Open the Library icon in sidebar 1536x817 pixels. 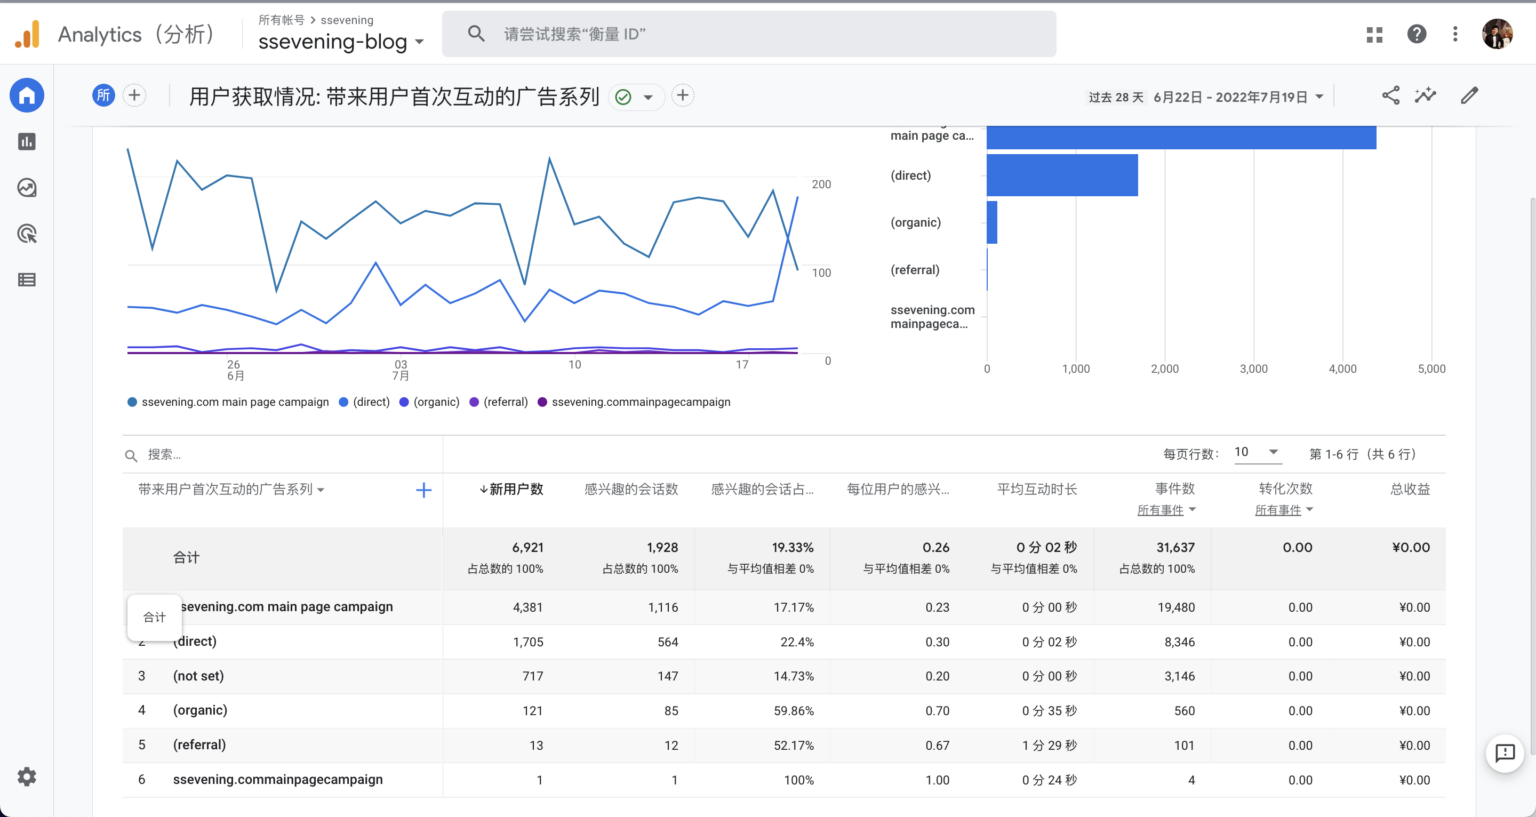(26, 279)
